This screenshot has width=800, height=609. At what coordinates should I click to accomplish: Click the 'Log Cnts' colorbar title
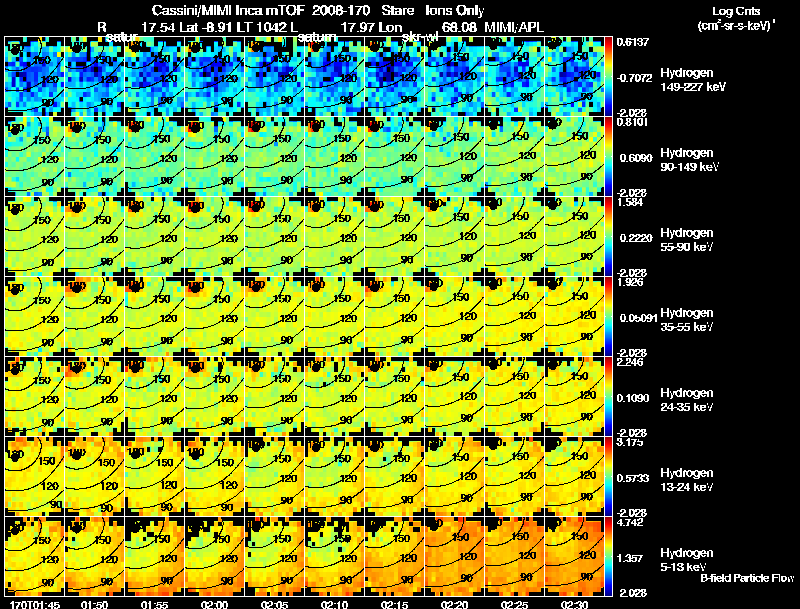(735, 11)
